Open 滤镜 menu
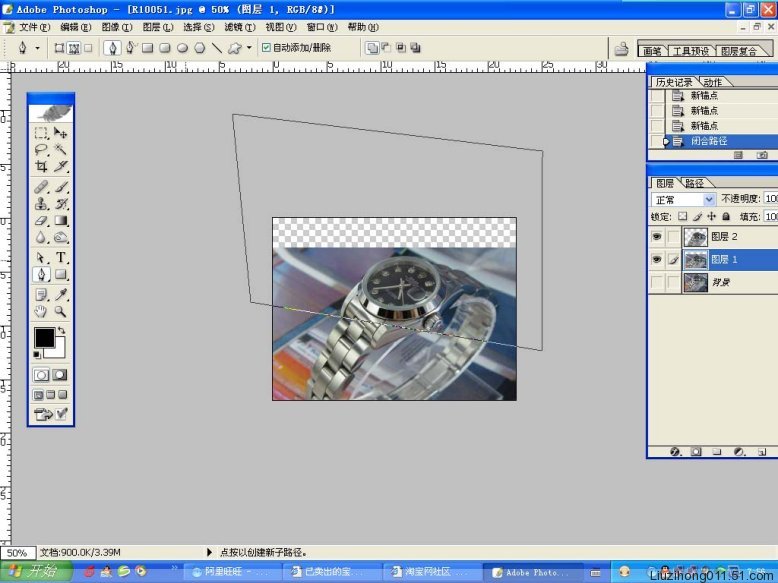The image size is (778, 583). [x=240, y=27]
